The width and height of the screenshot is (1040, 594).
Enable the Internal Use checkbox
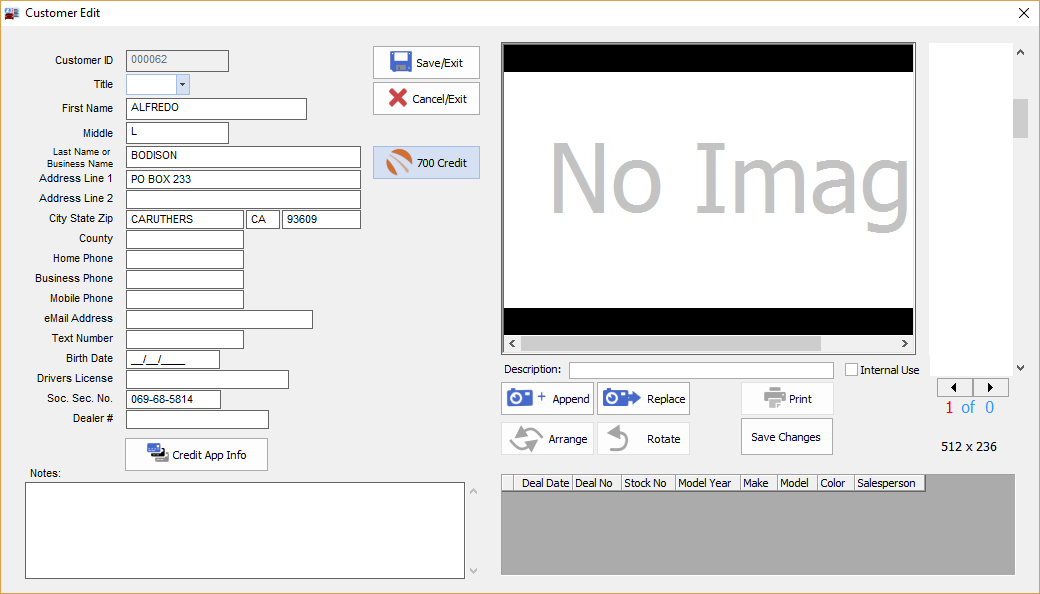(852, 370)
